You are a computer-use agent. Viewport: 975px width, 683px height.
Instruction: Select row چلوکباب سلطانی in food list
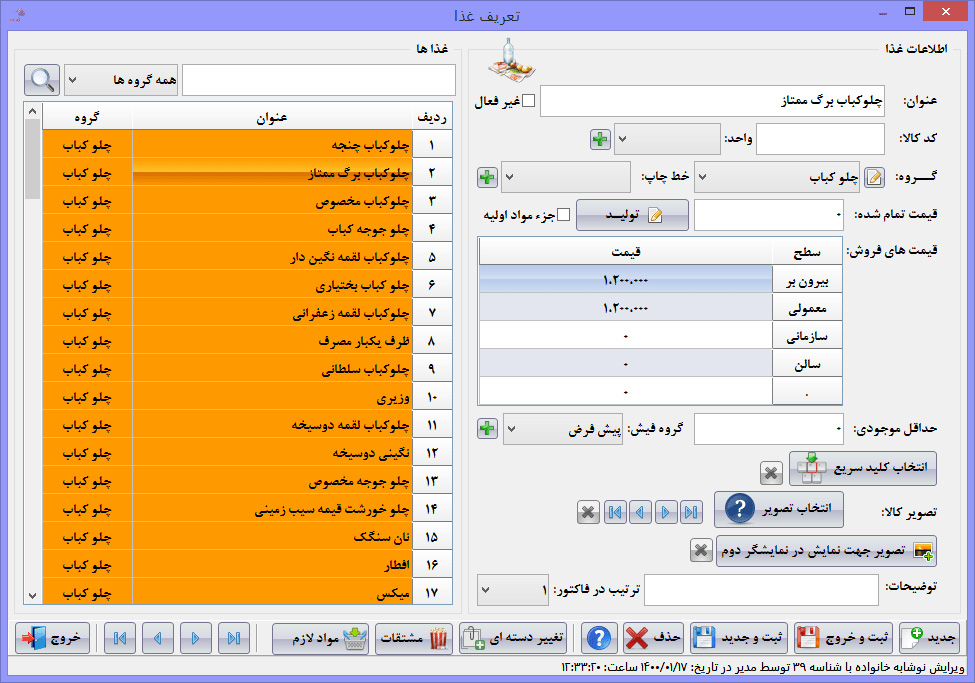(247, 368)
